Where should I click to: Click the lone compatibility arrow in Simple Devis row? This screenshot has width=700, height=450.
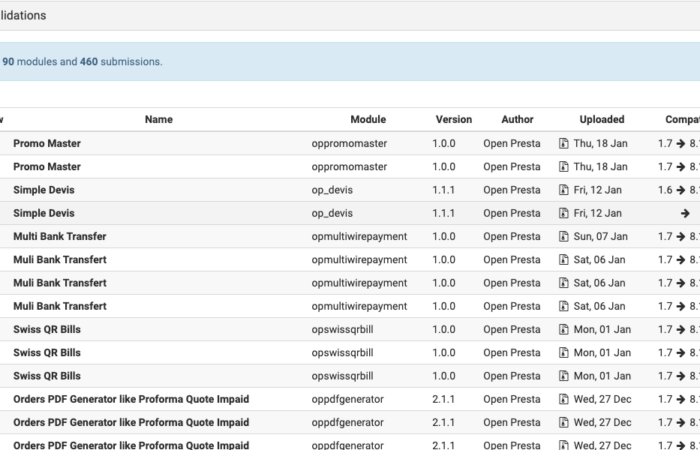click(x=685, y=213)
